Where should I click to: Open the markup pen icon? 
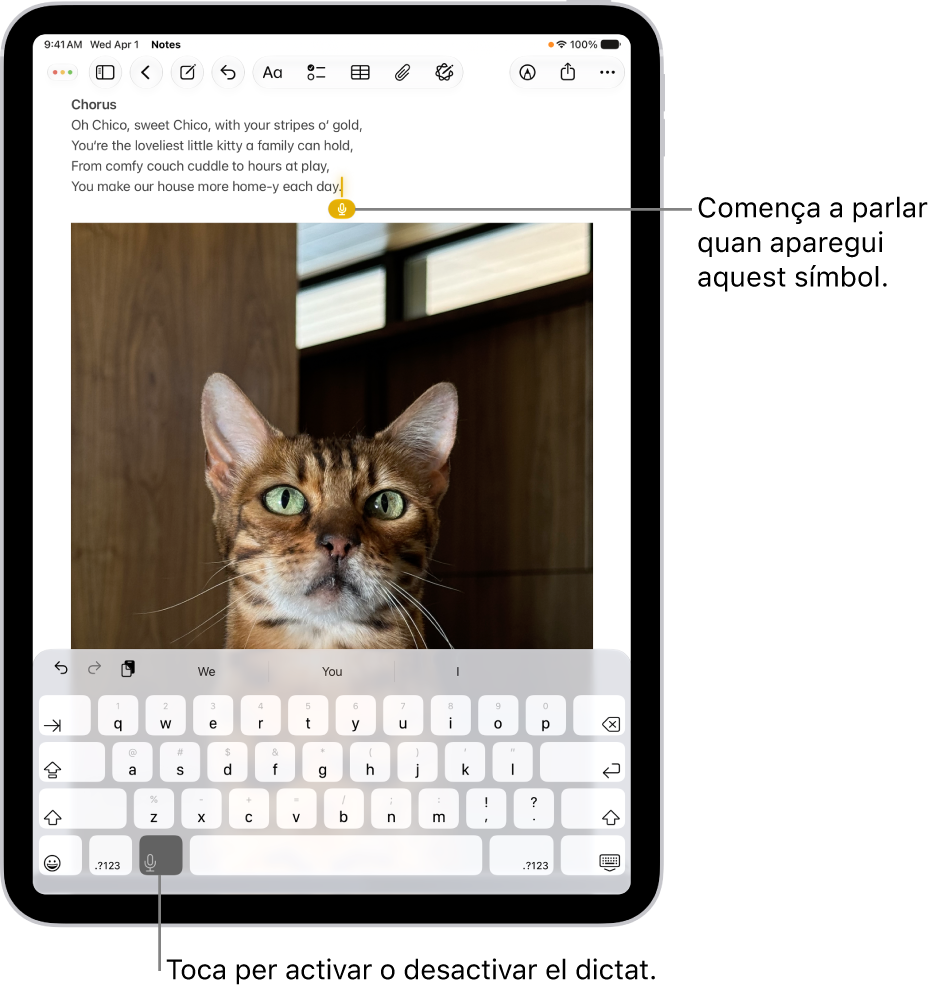tap(527, 73)
